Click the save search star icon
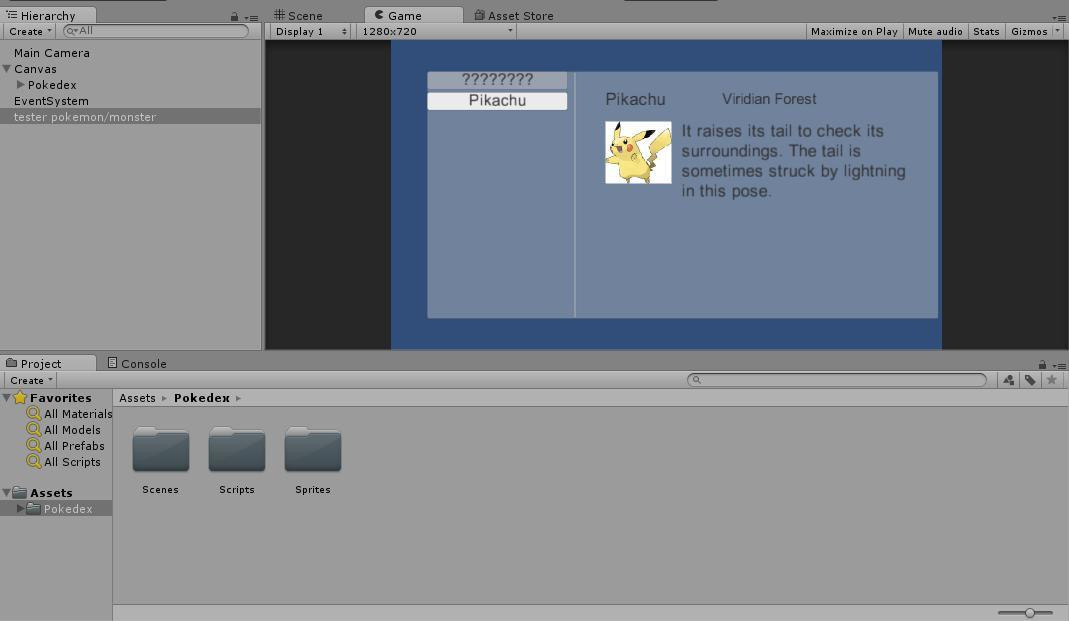The width and height of the screenshot is (1069, 621). coord(1051,380)
